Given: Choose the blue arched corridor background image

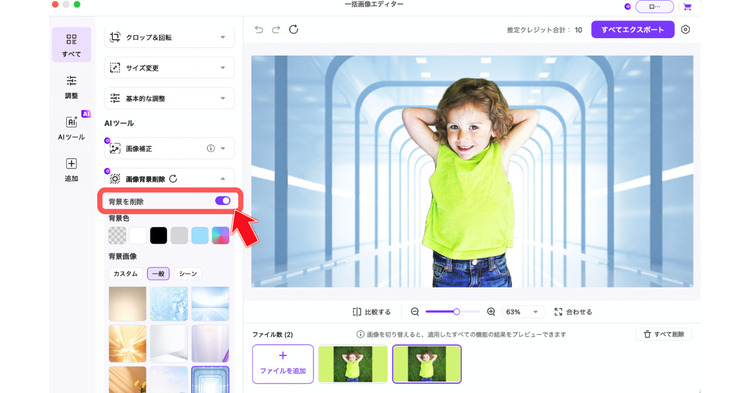Looking at the screenshot, I should point(210,380).
